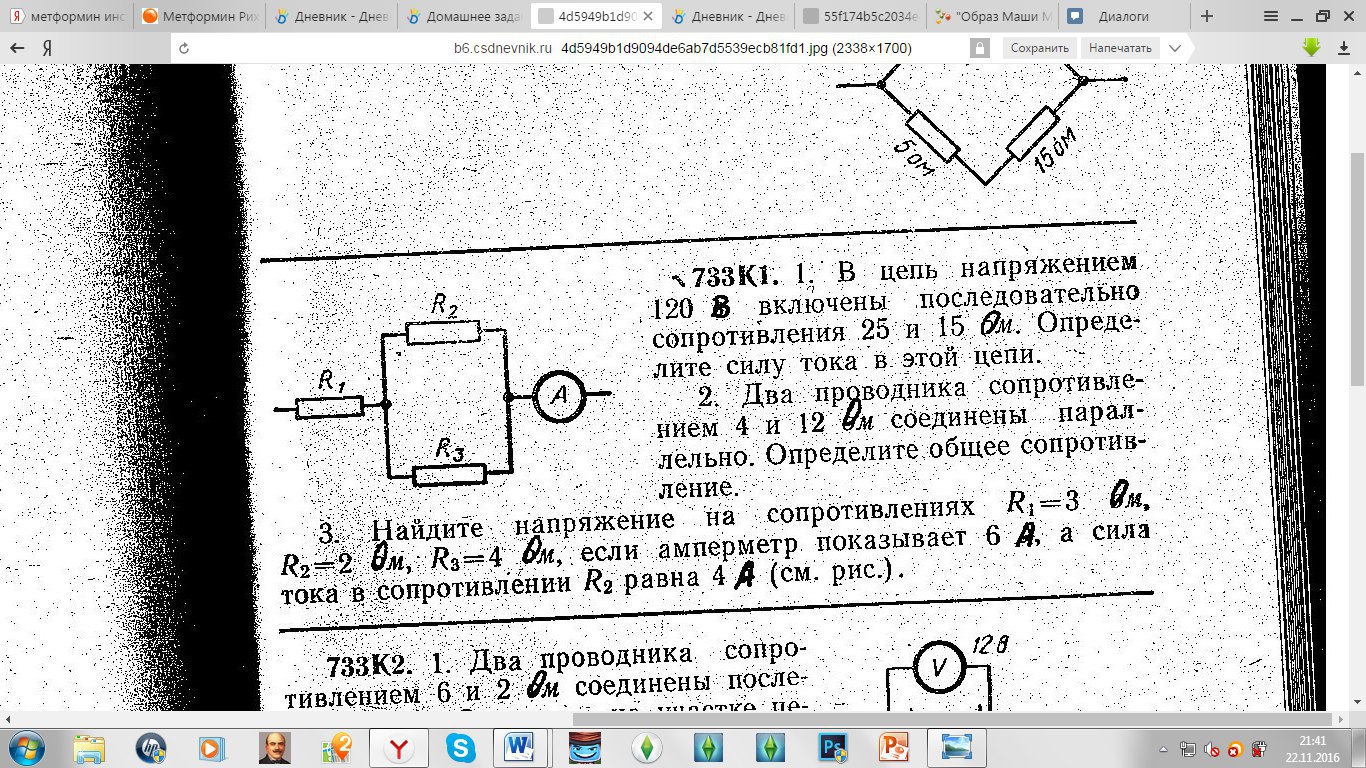
Task: Click the Напечатать button
Action: pyautogui.click(x=1120, y=48)
